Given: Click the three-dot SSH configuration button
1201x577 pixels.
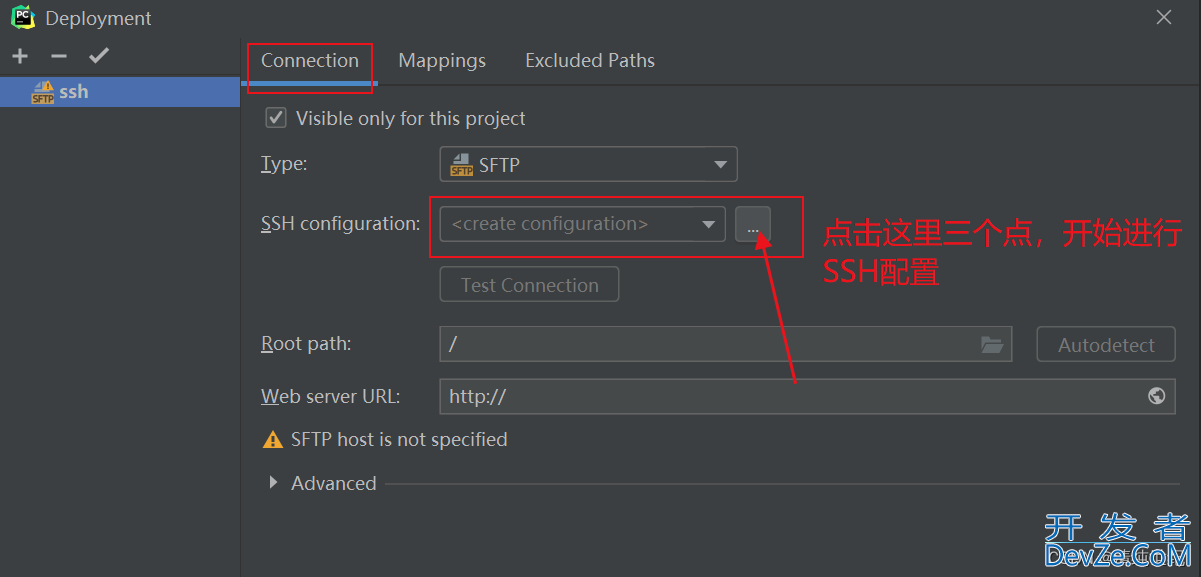Looking at the screenshot, I should pyautogui.click(x=753, y=224).
